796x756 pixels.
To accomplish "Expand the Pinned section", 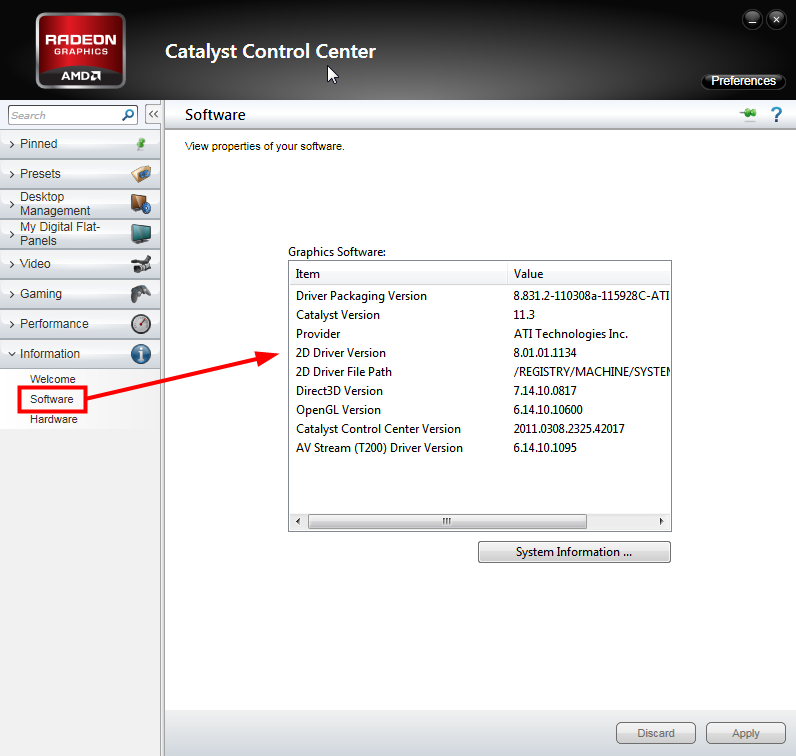I will (x=80, y=144).
